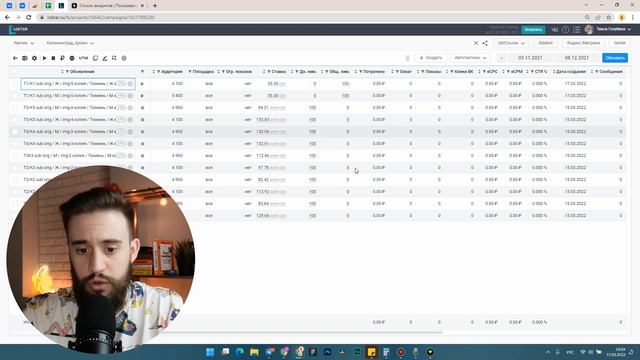The width and height of the screenshot is (640, 360).
Task: Reload the page with browser refresh icon
Action: 29,18
